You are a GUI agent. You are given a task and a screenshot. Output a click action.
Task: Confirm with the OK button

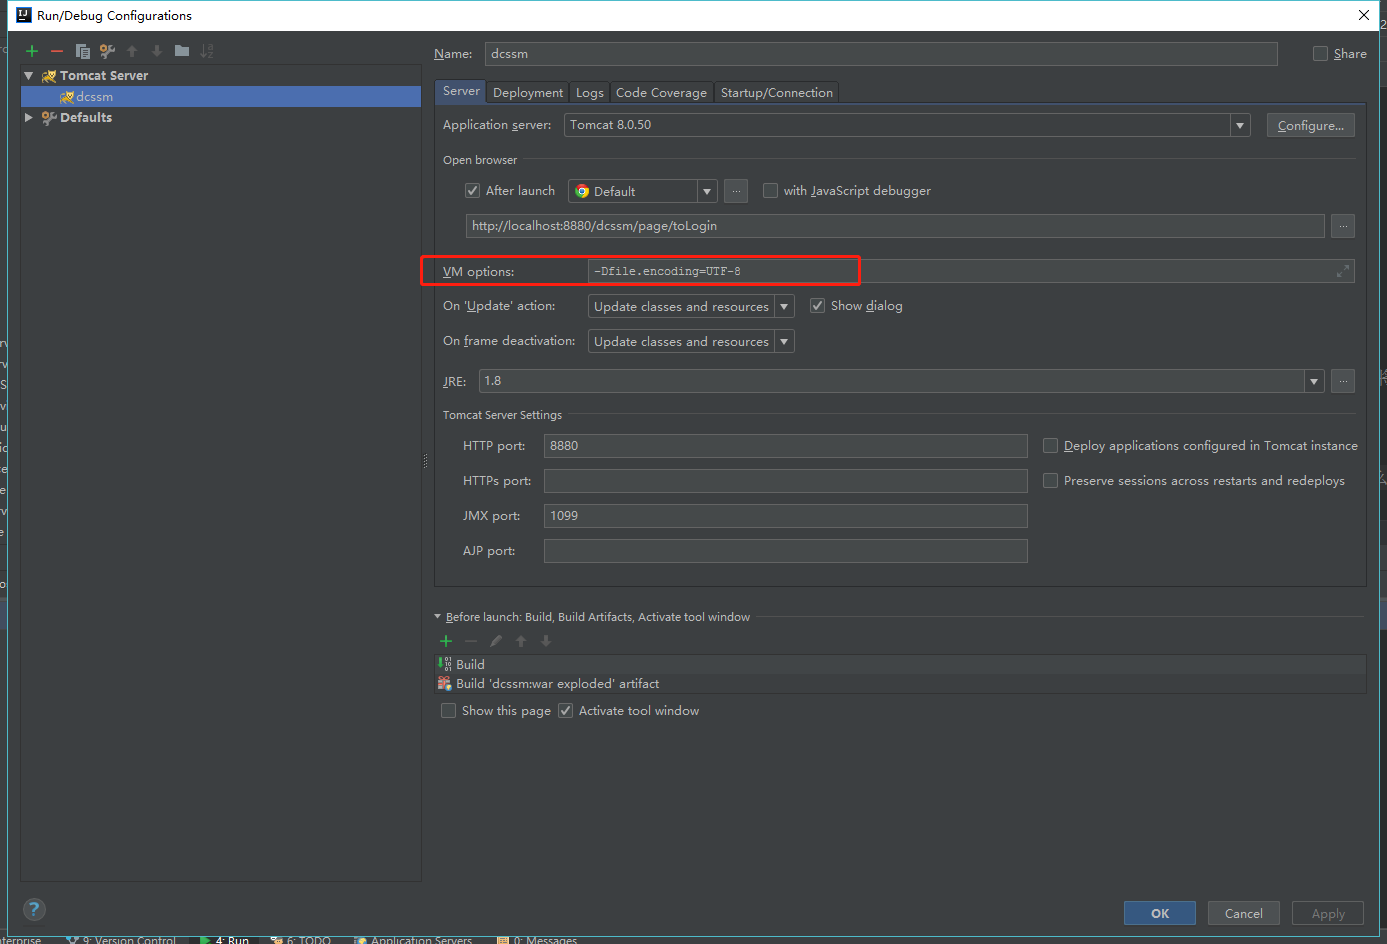(x=1160, y=913)
